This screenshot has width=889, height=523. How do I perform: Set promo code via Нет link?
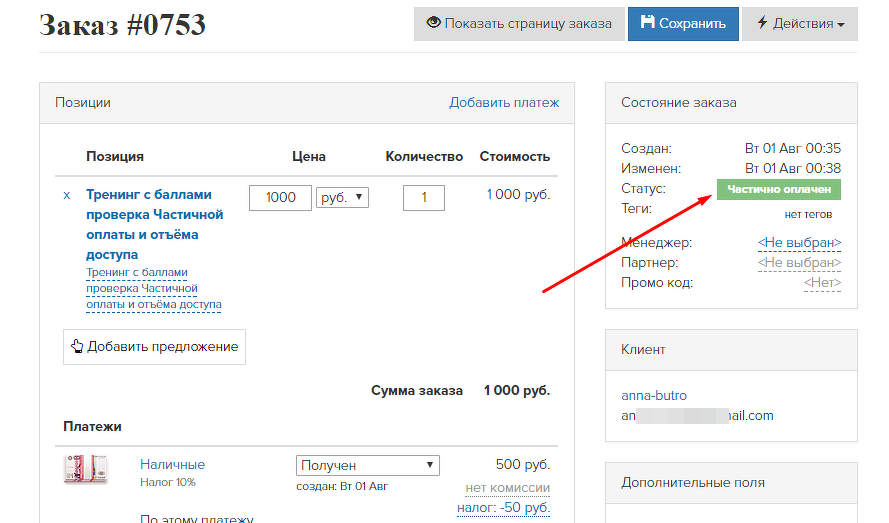(822, 283)
